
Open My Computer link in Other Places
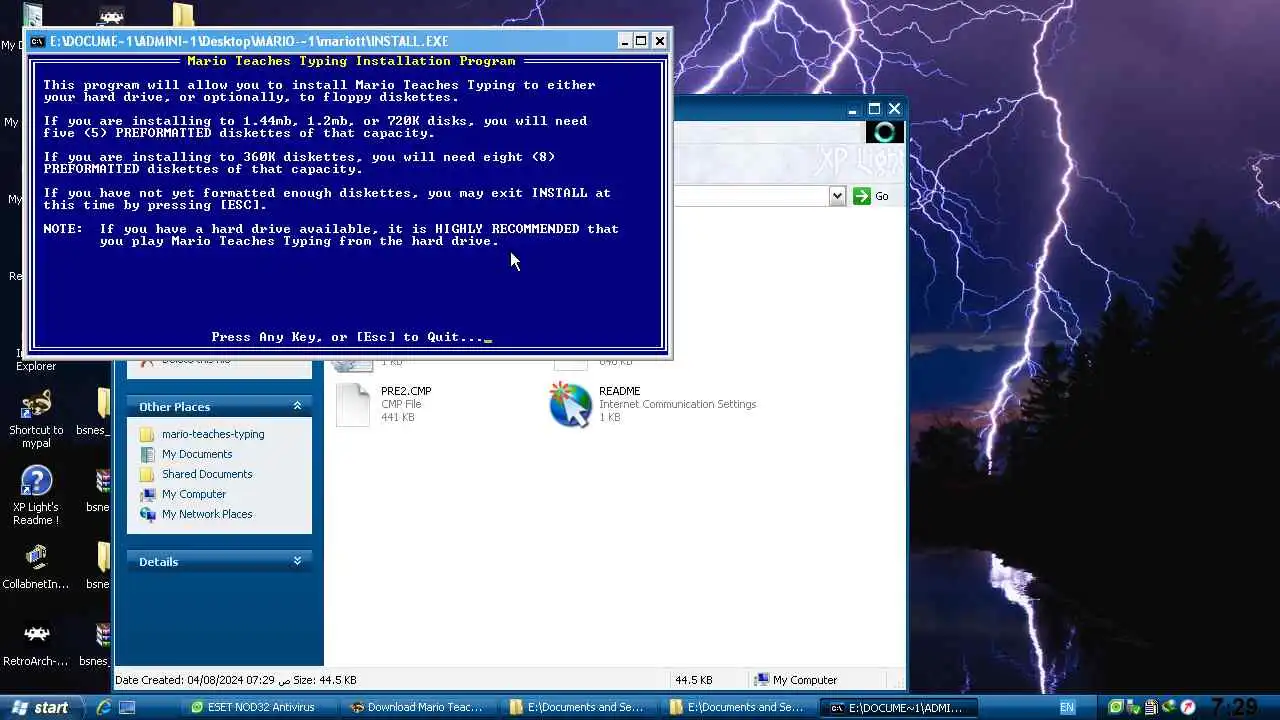pos(194,494)
